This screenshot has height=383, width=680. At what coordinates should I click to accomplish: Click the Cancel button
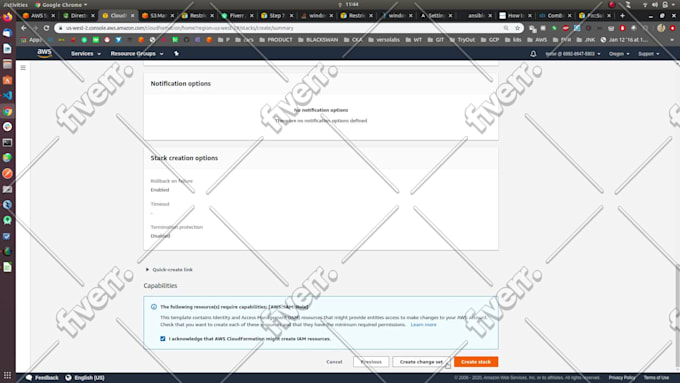click(x=334, y=361)
